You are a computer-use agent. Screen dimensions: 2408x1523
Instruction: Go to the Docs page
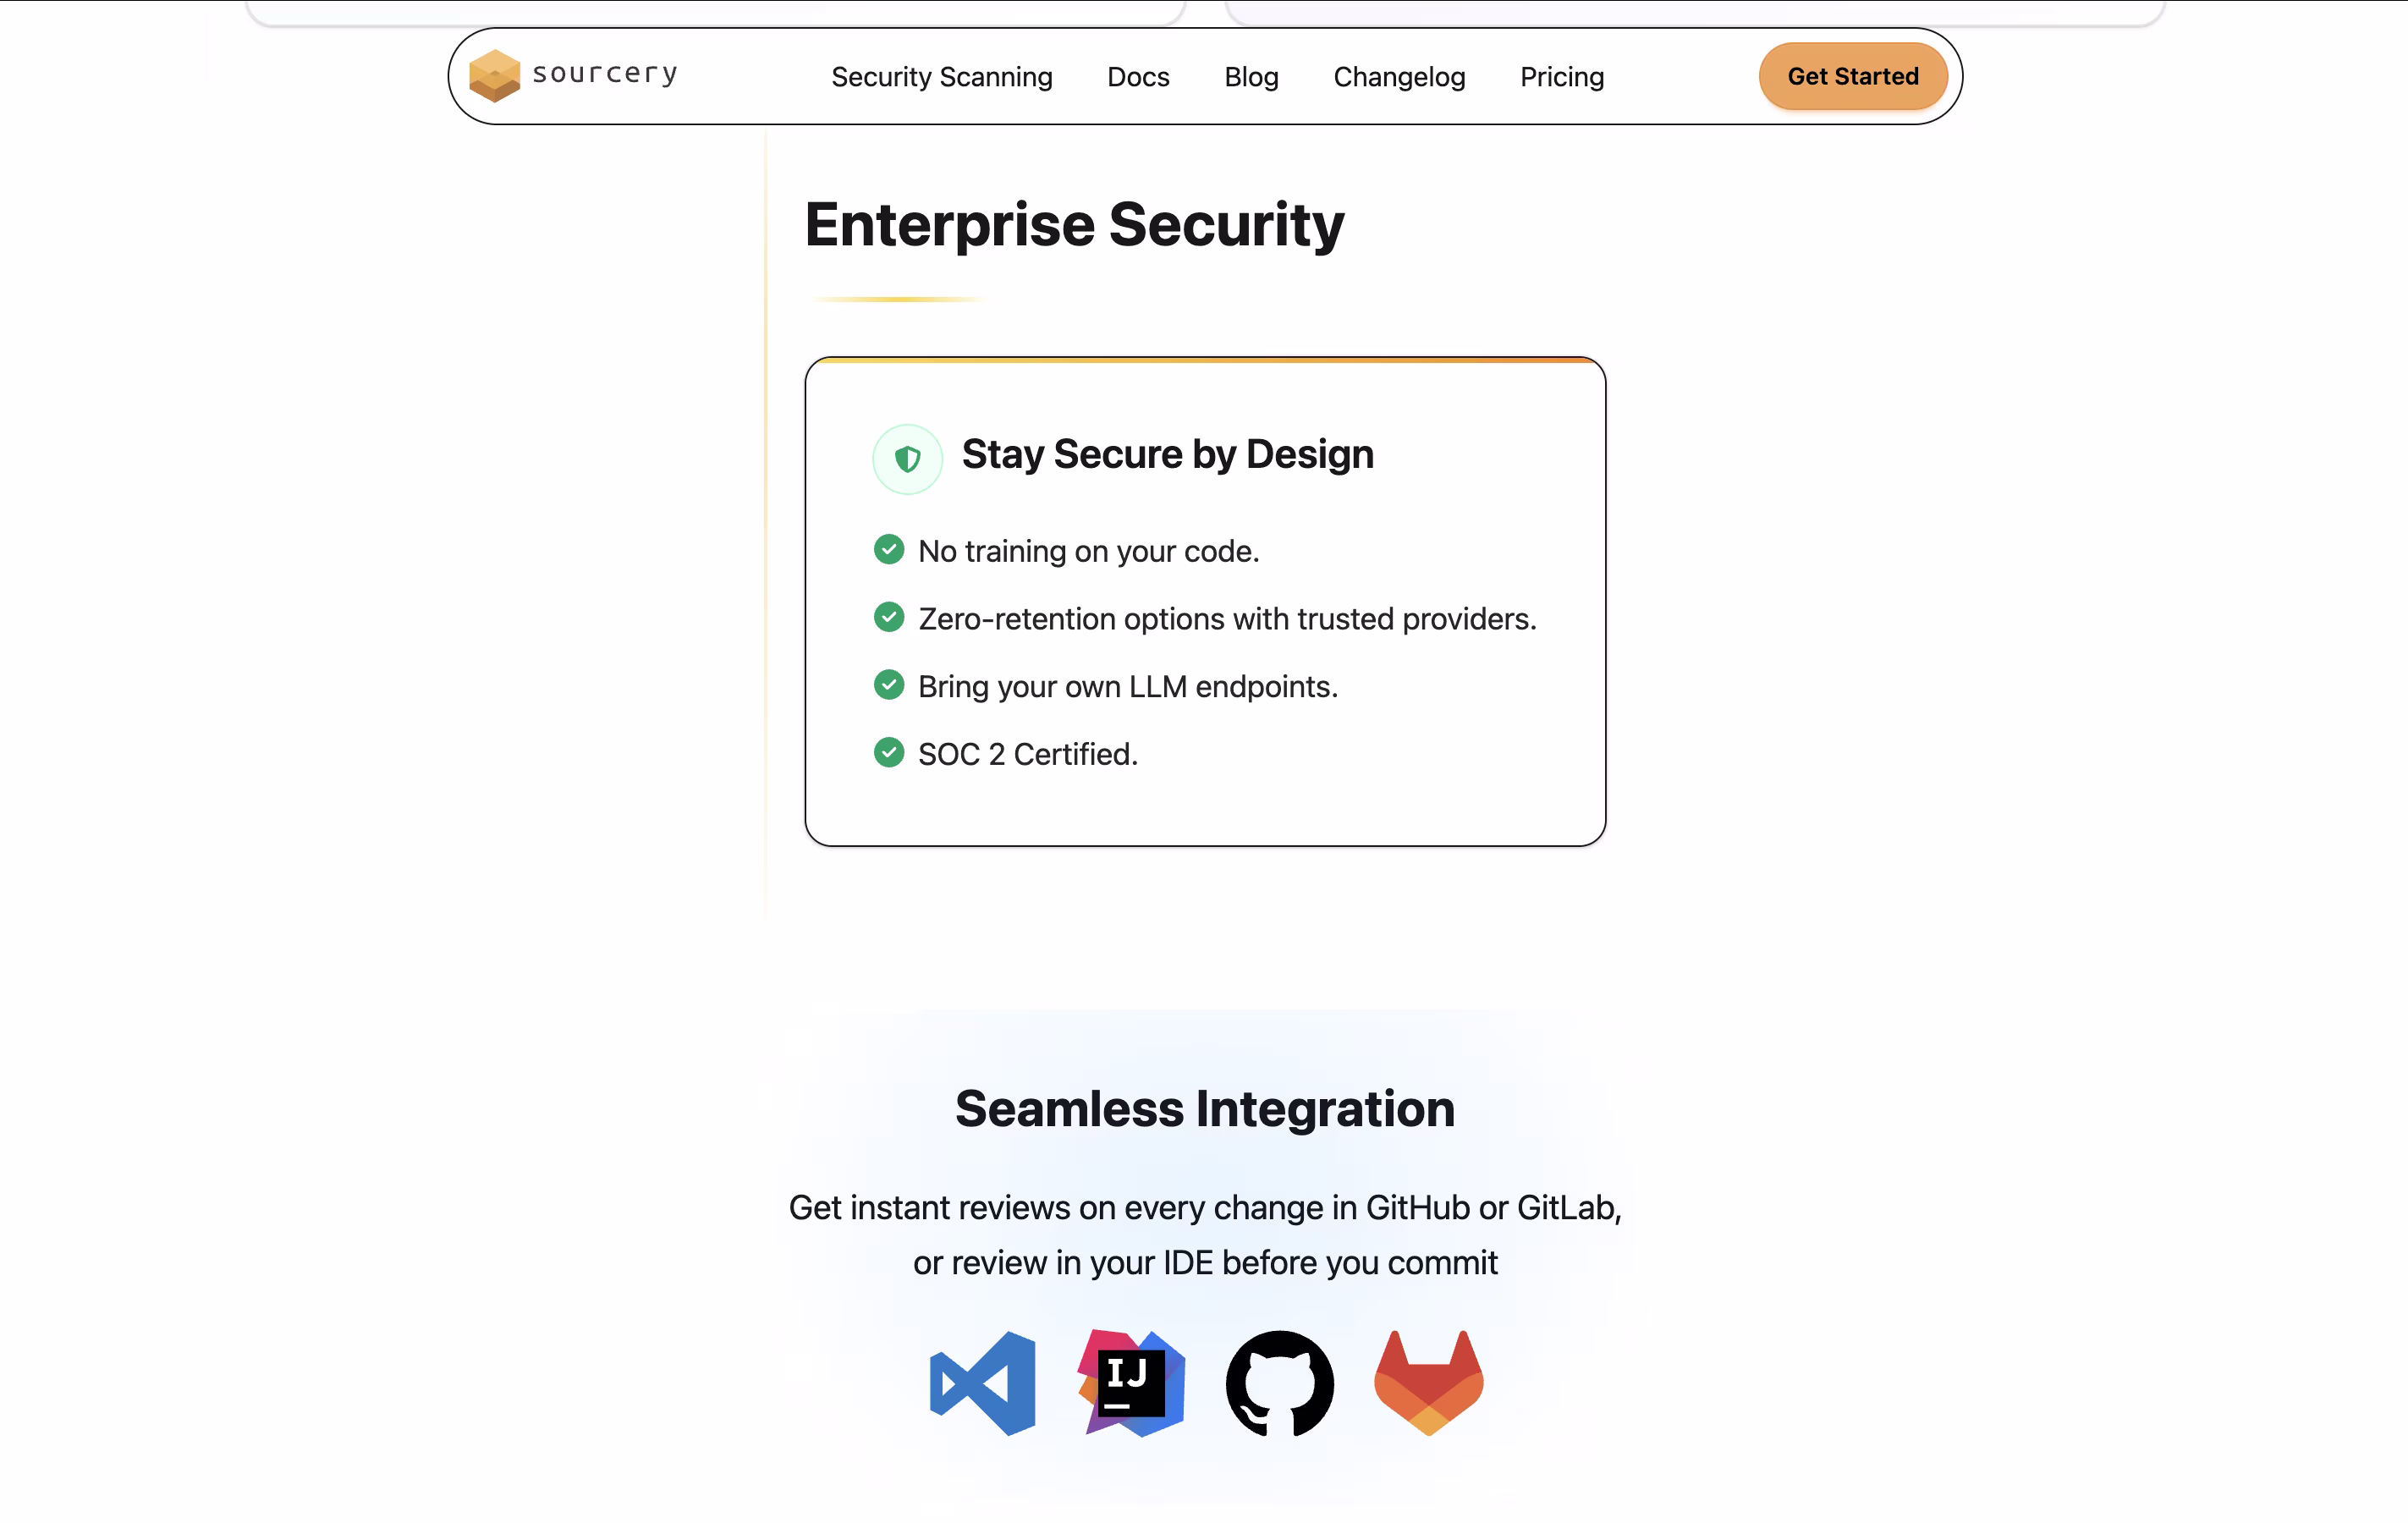coord(1138,77)
